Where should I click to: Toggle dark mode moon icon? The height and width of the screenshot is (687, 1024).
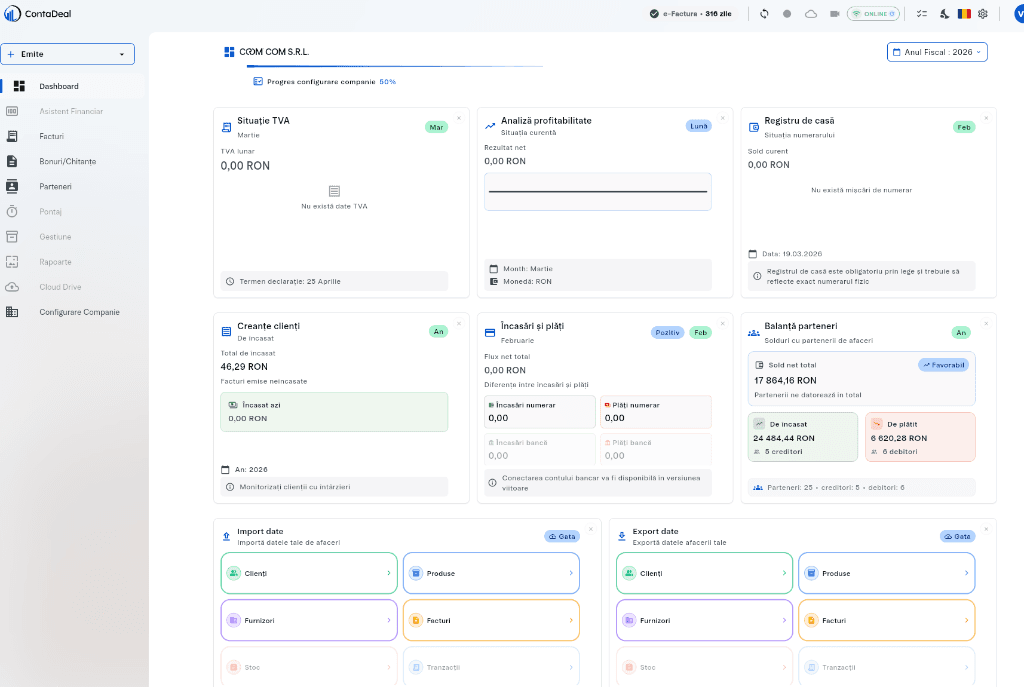click(x=944, y=14)
